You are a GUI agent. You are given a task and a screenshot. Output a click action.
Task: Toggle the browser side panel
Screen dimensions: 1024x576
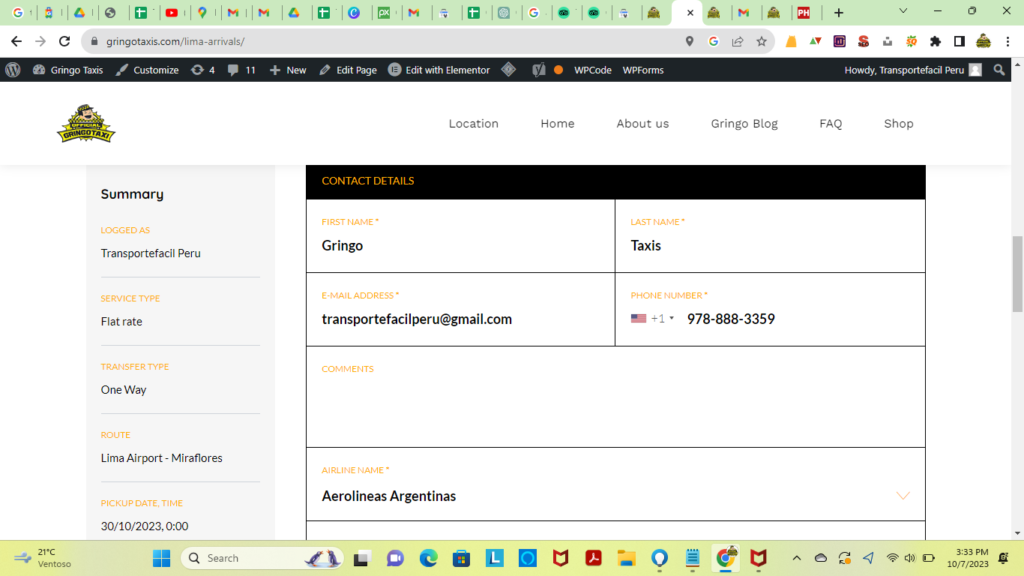(x=959, y=41)
